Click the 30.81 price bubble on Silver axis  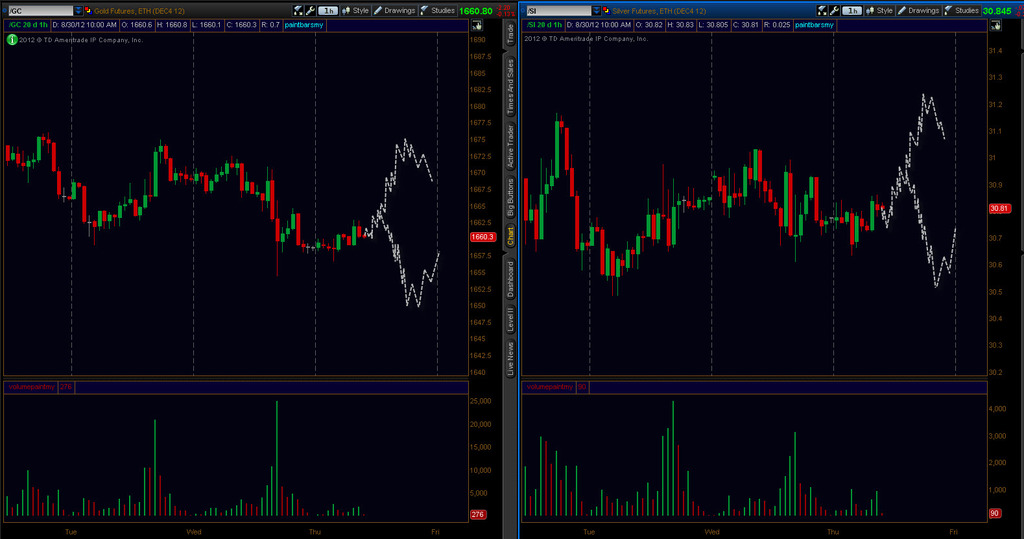(x=999, y=208)
